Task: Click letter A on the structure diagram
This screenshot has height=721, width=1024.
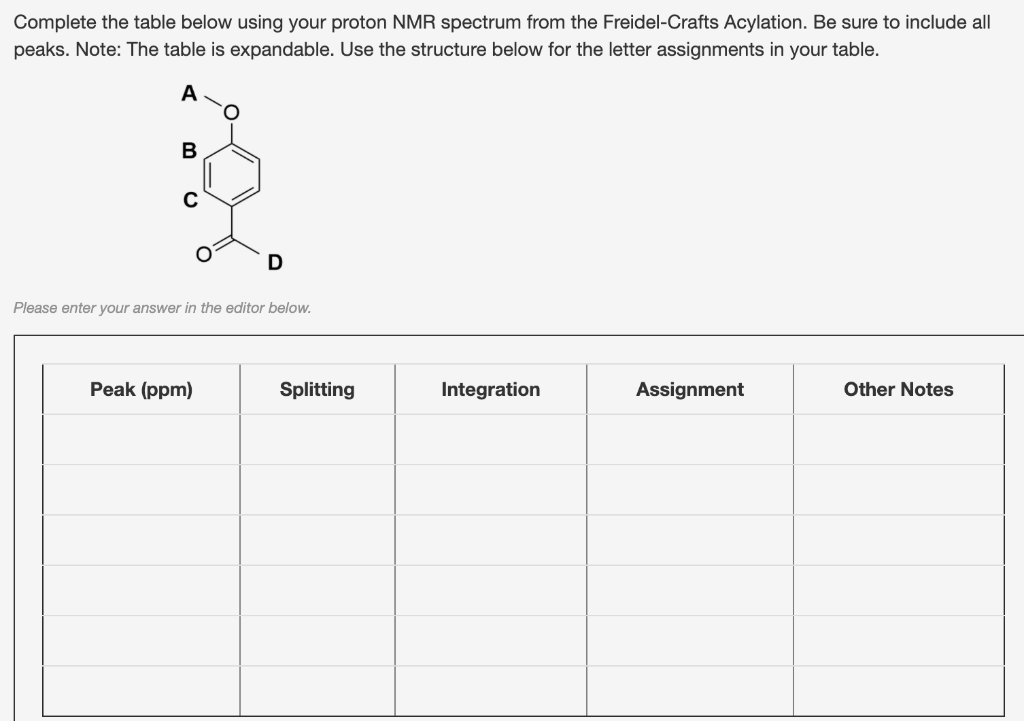Action: click(x=188, y=92)
